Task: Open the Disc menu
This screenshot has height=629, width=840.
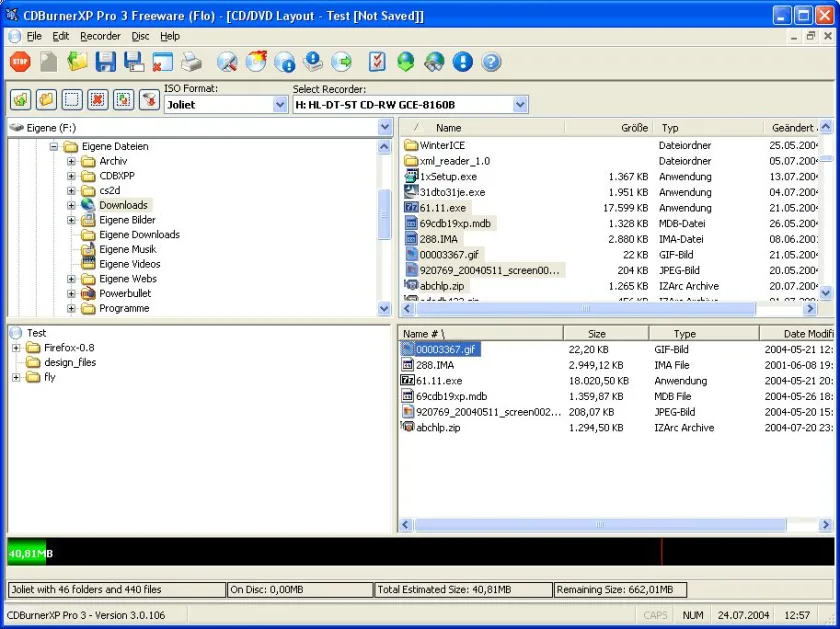Action: pos(140,36)
